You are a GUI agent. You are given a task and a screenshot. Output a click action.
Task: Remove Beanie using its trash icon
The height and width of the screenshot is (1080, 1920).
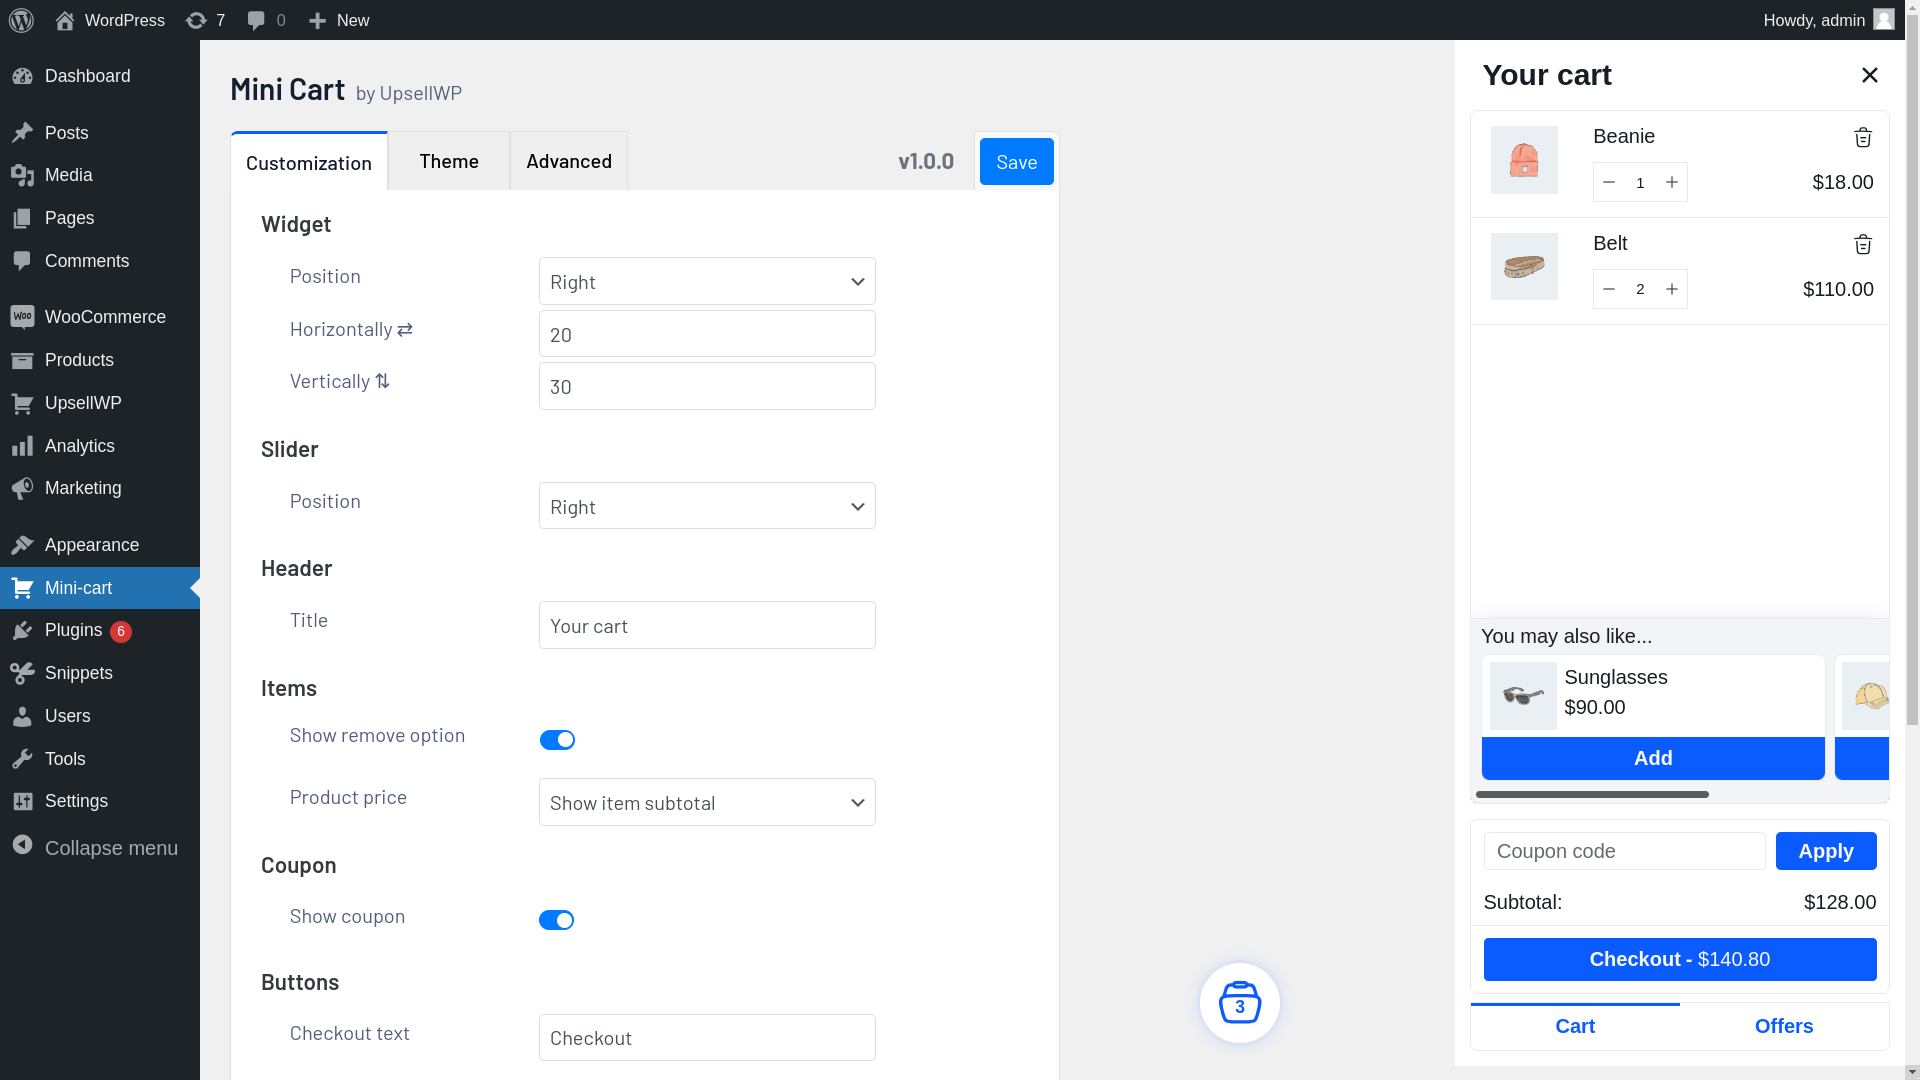coord(1863,137)
